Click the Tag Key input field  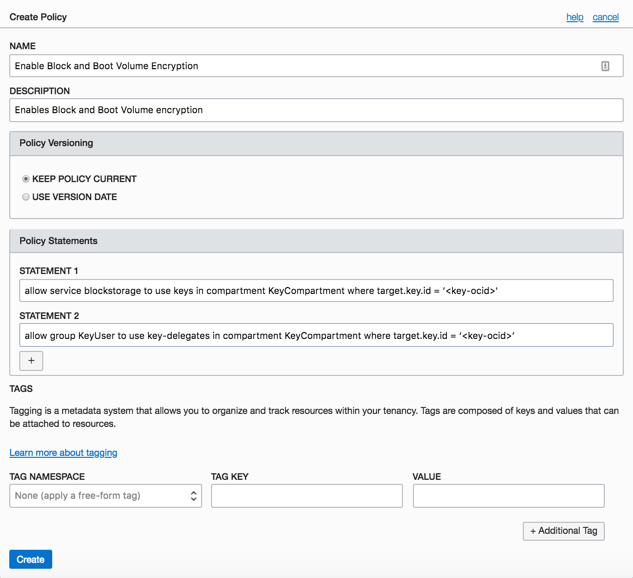[306, 496]
